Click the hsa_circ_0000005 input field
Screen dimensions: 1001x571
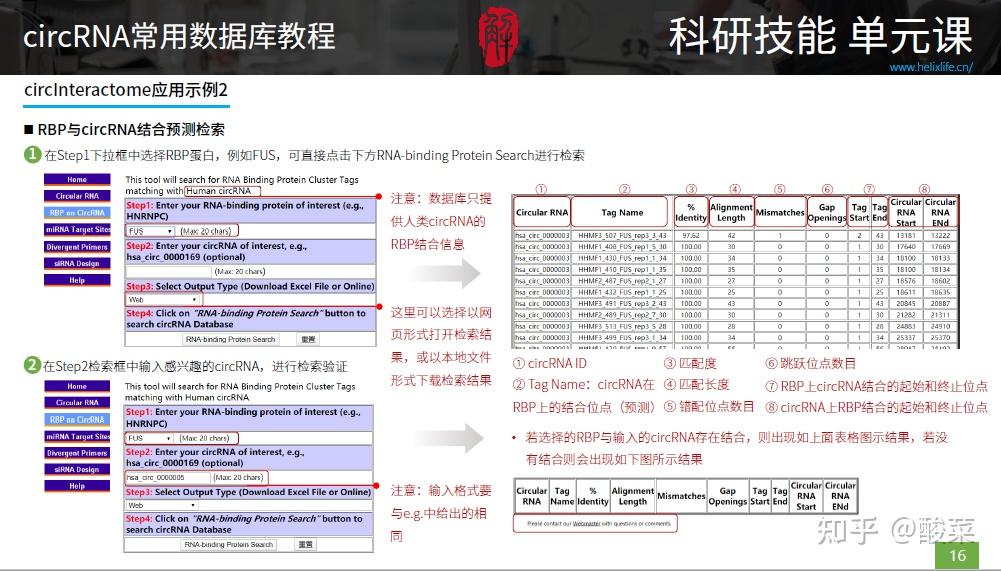point(167,477)
